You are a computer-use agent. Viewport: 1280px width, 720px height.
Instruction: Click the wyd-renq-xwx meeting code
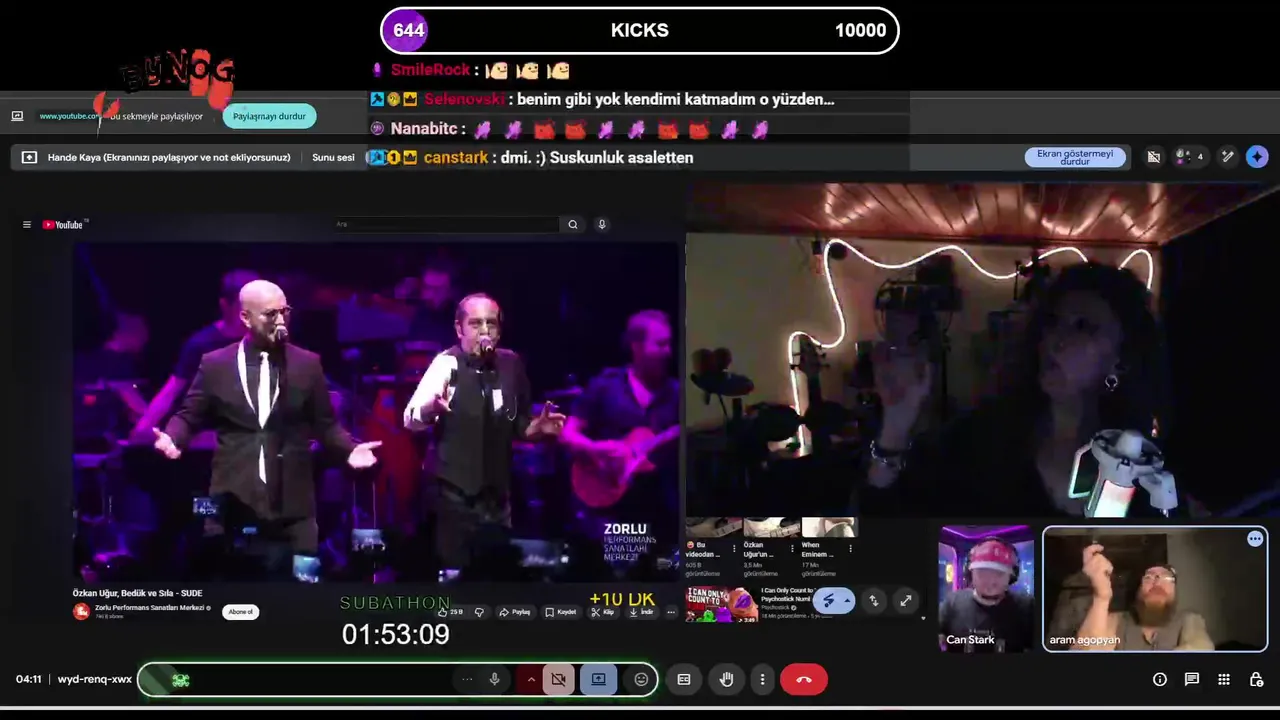click(x=95, y=679)
